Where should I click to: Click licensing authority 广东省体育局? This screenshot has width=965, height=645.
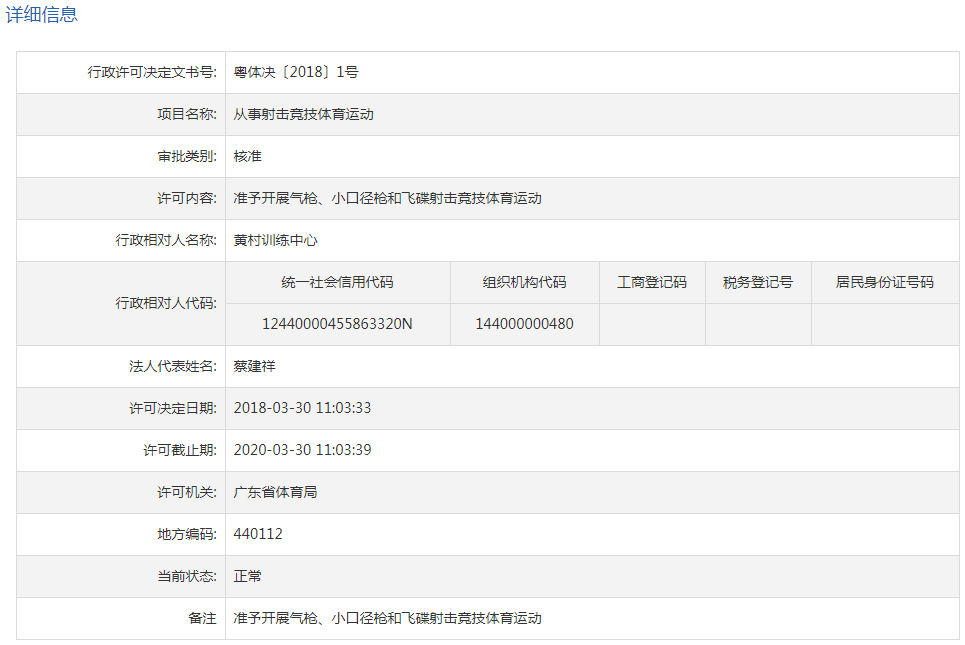[275, 492]
